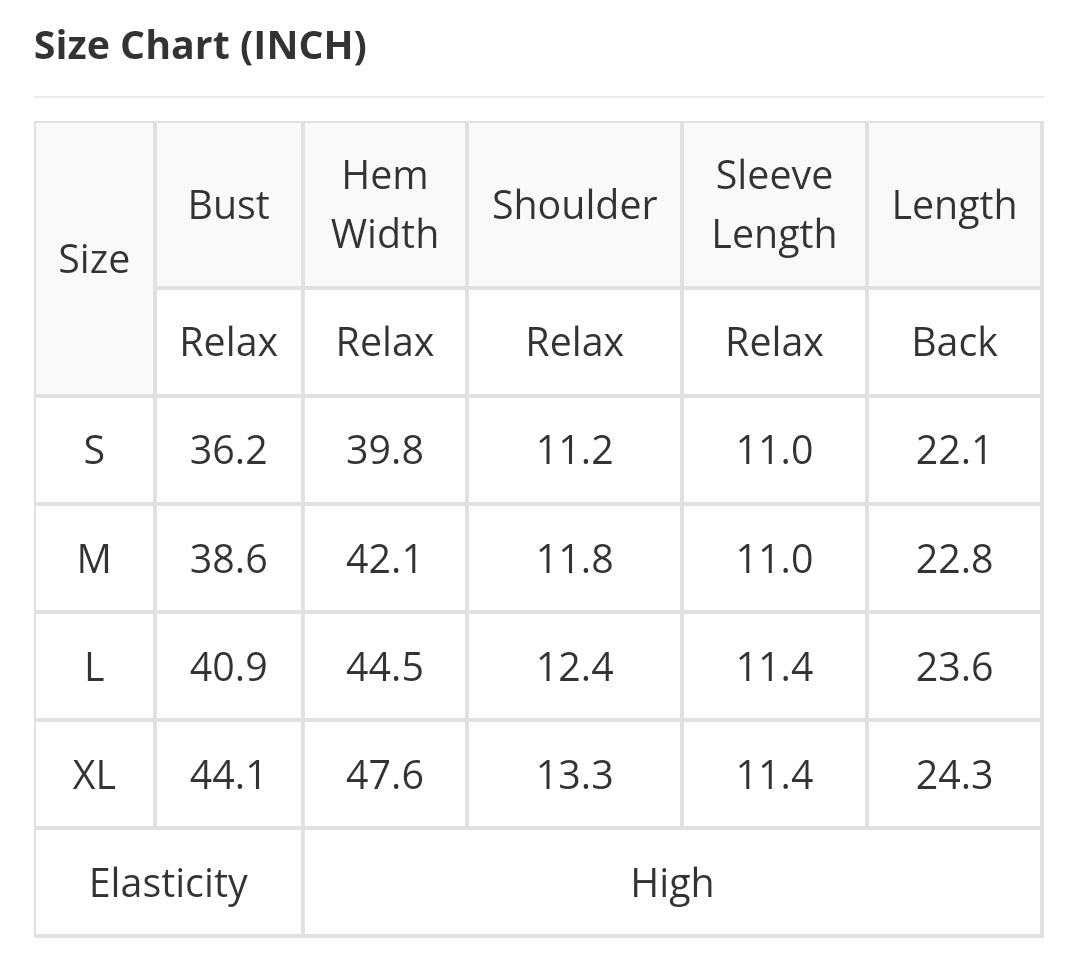
Task: Select the Length column header
Action: 954,205
